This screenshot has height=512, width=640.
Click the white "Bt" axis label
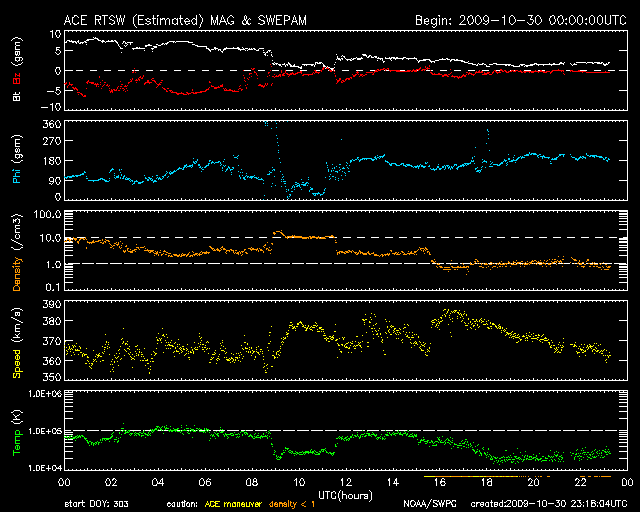click(x=17, y=96)
